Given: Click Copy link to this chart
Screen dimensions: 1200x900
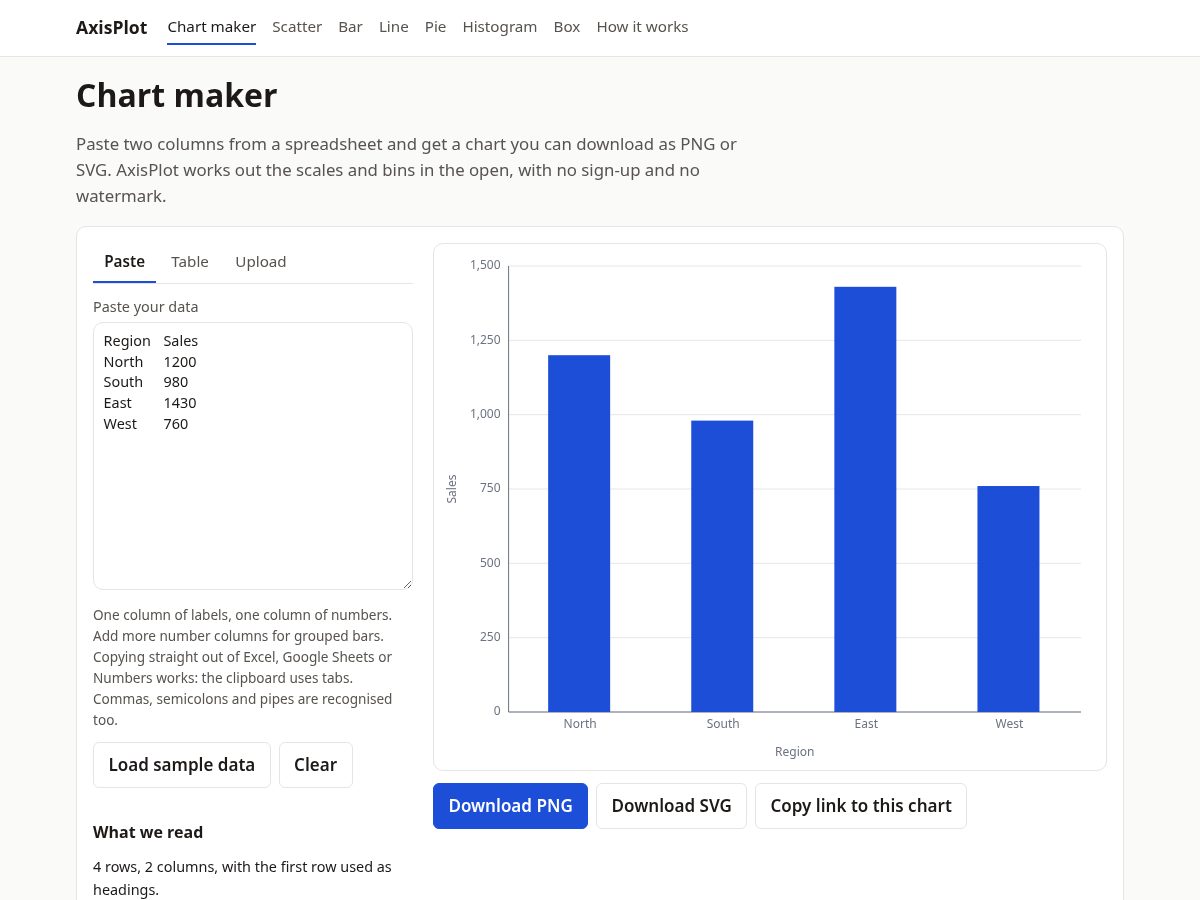Looking at the screenshot, I should pos(861,806).
